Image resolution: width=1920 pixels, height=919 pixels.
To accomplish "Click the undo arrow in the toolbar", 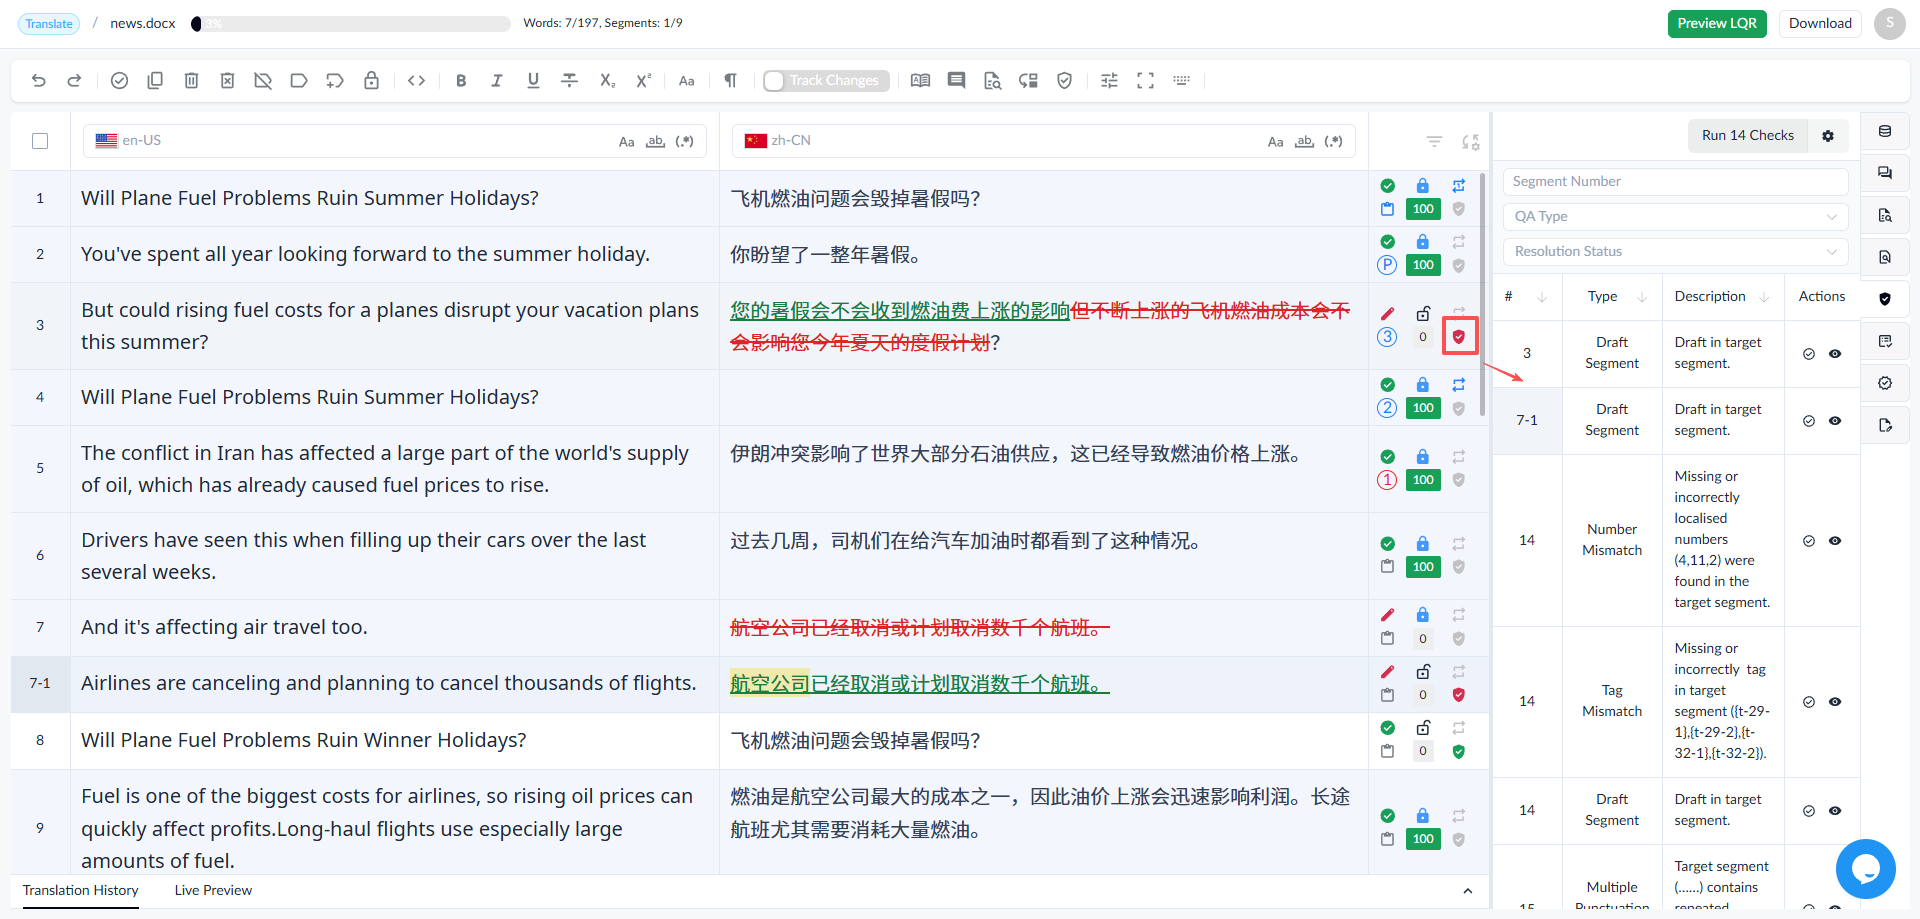I will (x=39, y=81).
